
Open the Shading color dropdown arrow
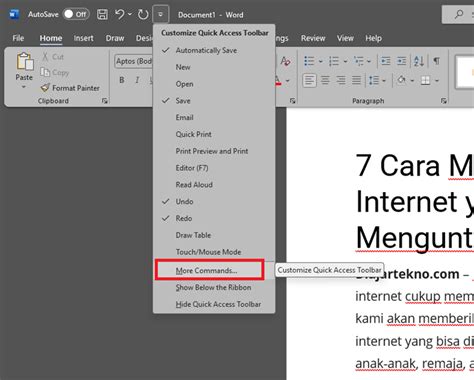pos(412,80)
